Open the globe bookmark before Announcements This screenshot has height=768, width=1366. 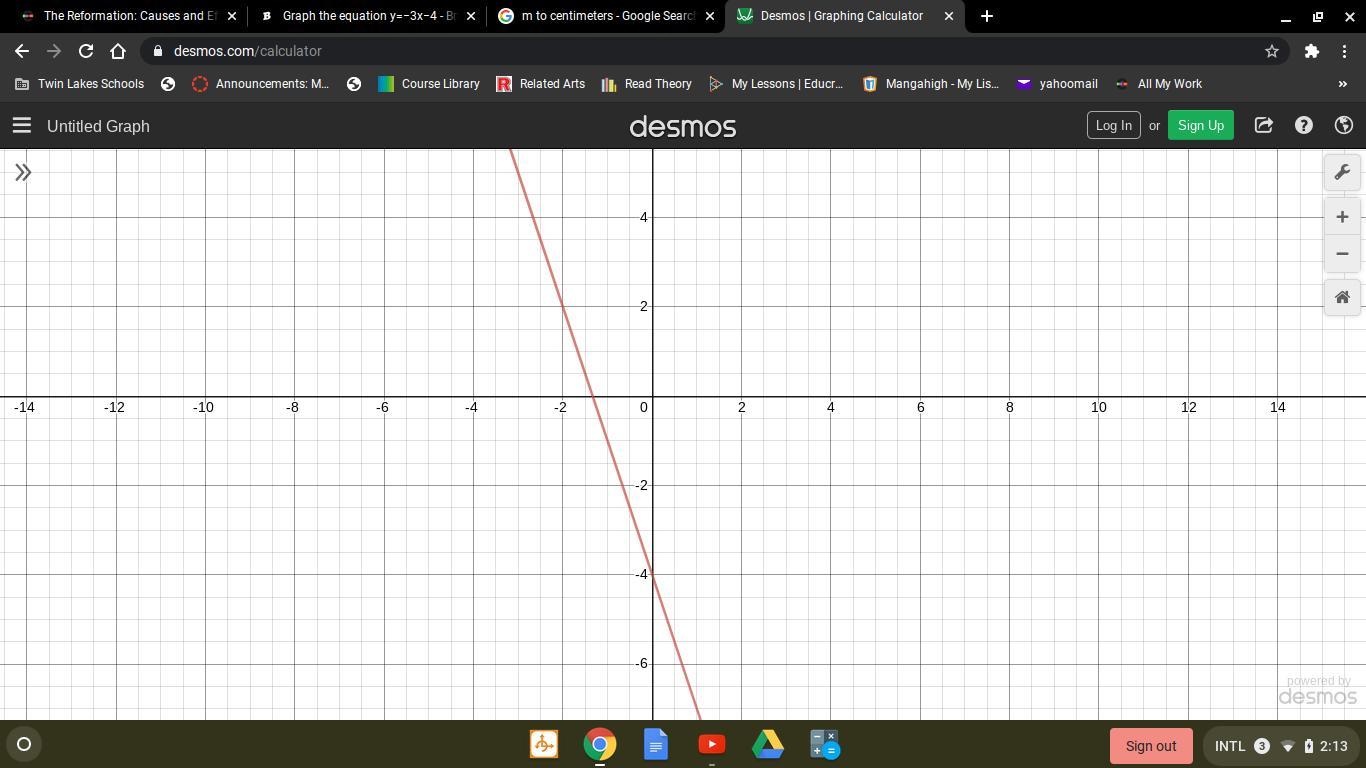[168, 84]
